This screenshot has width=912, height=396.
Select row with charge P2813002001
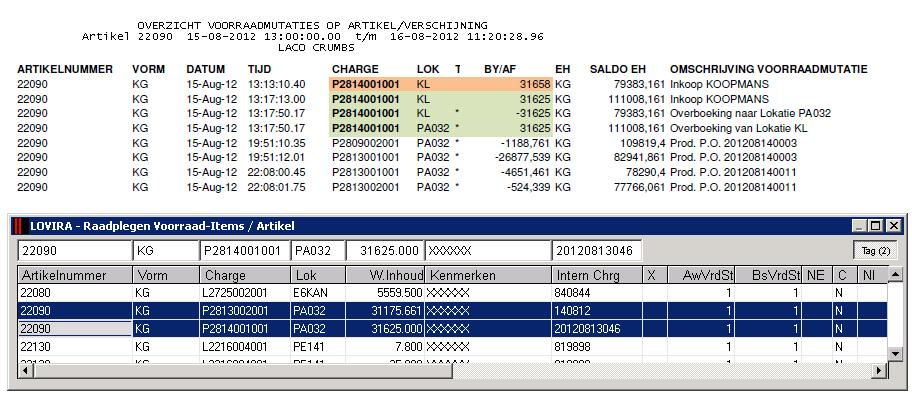(453, 311)
